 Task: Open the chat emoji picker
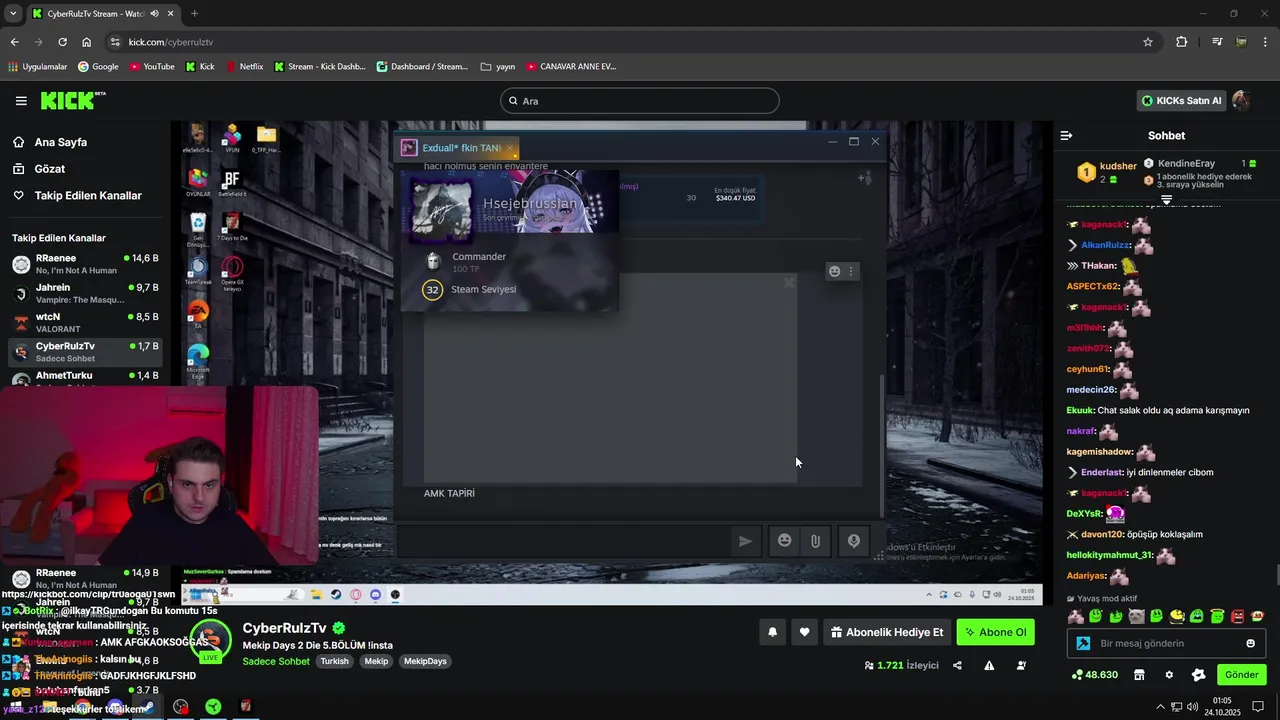click(x=1250, y=643)
